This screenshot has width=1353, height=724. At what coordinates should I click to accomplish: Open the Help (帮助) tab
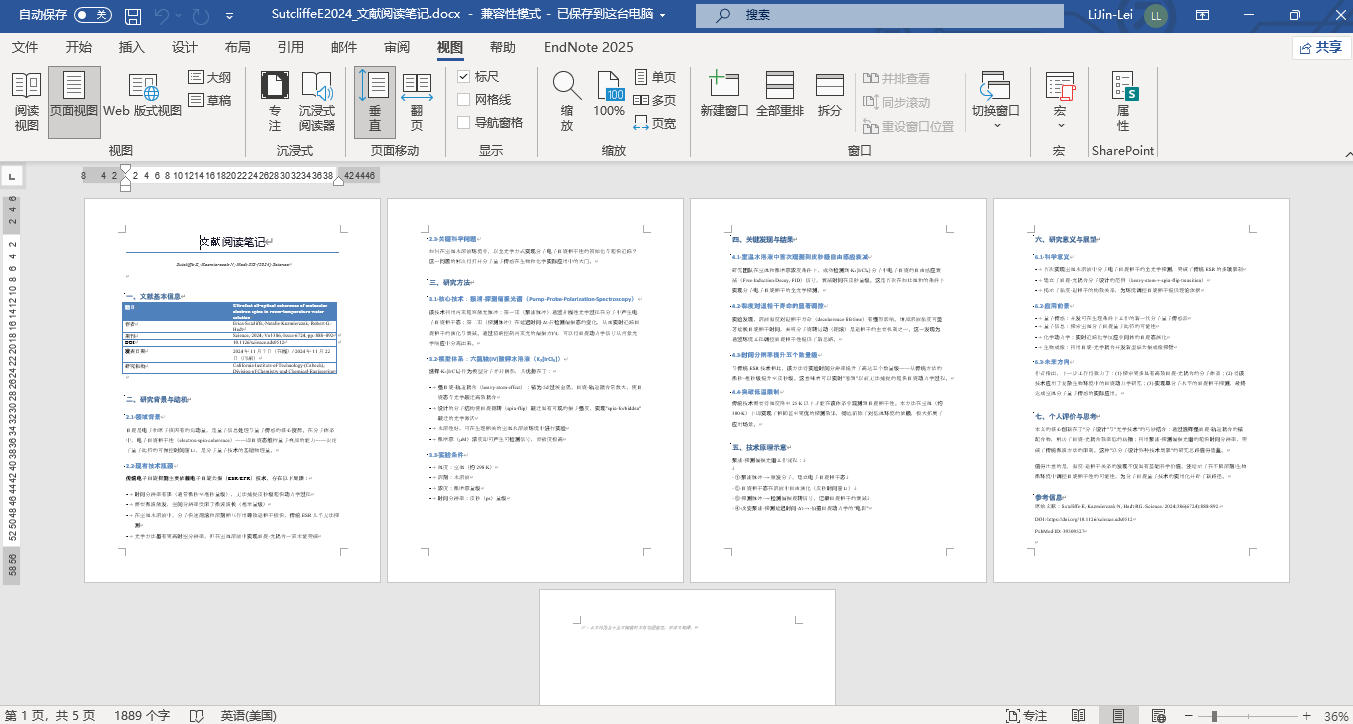click(503, 47)
